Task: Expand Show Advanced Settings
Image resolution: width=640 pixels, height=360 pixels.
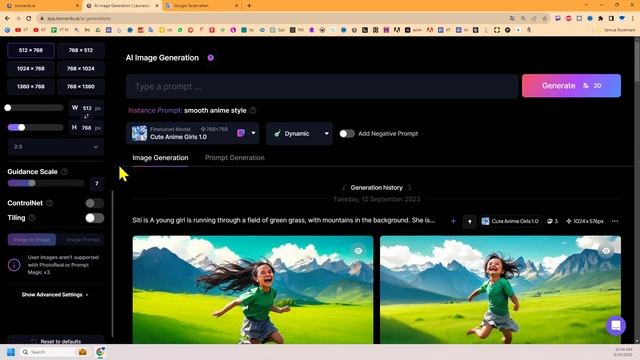Action: click(55, 295)
